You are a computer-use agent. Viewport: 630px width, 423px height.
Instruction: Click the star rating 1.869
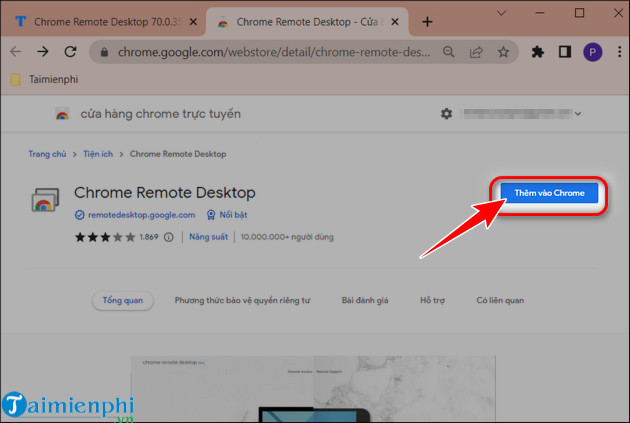tap(117, 237)
